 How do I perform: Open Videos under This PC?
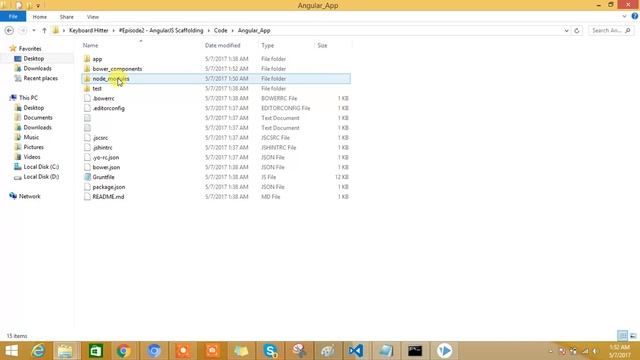point(32,157)
